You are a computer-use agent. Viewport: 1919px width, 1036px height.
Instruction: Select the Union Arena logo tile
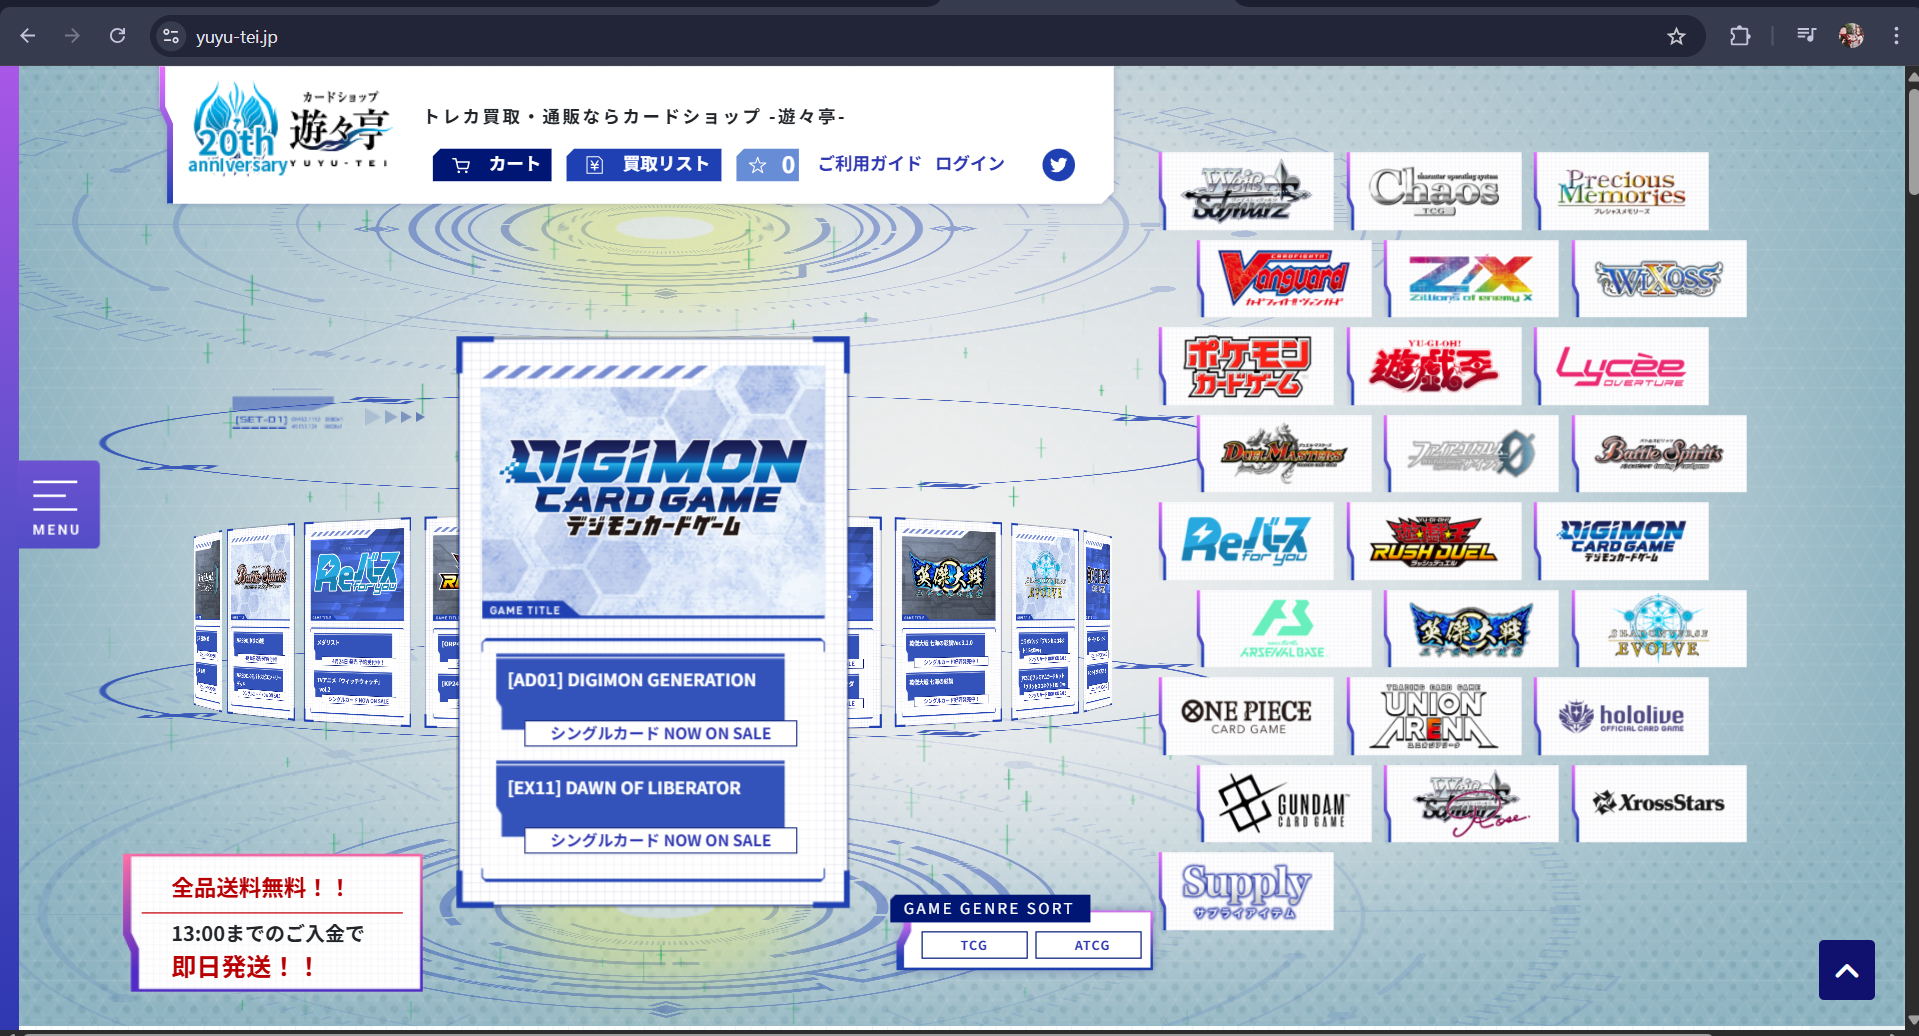[x=1435, y=716]
